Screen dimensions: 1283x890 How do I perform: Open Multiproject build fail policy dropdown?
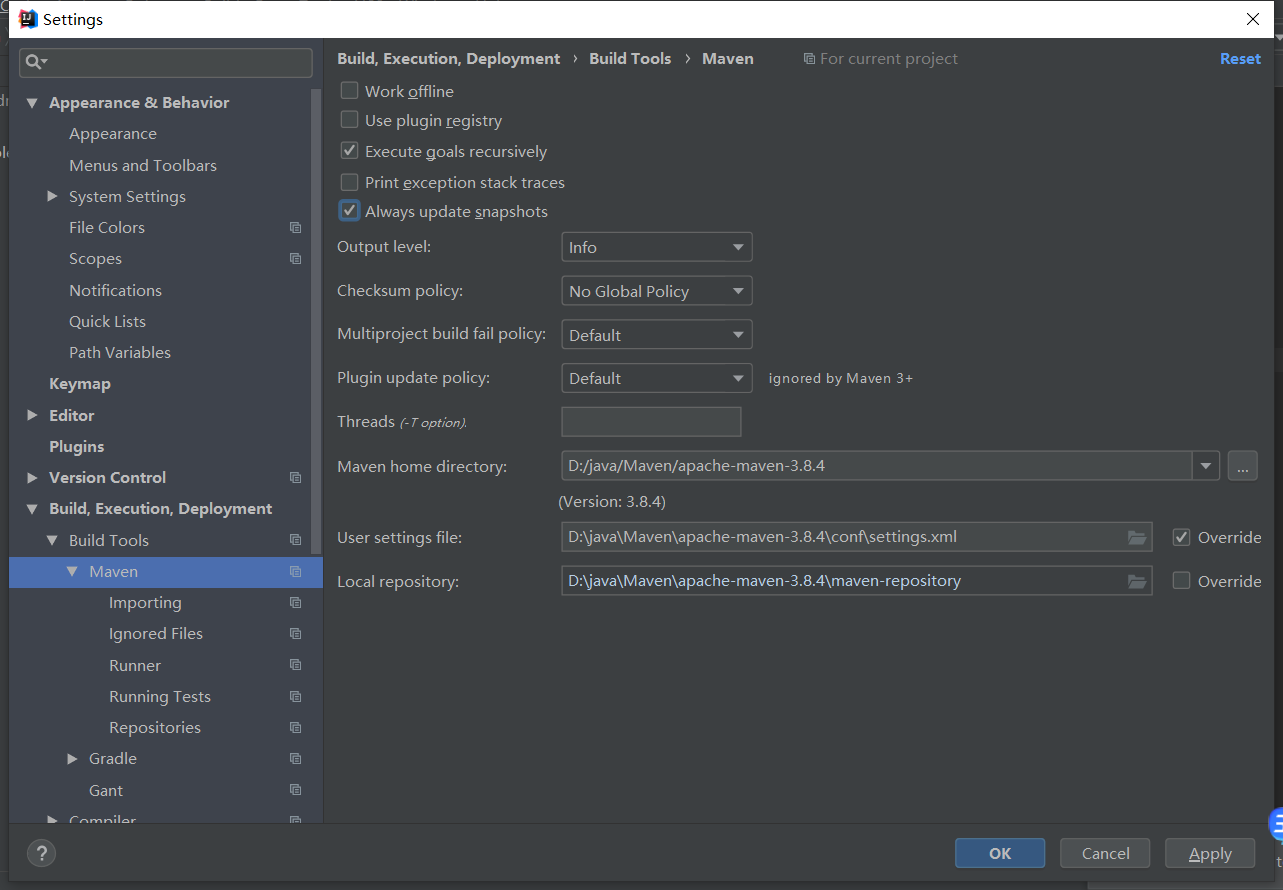(x=656, y=335)
